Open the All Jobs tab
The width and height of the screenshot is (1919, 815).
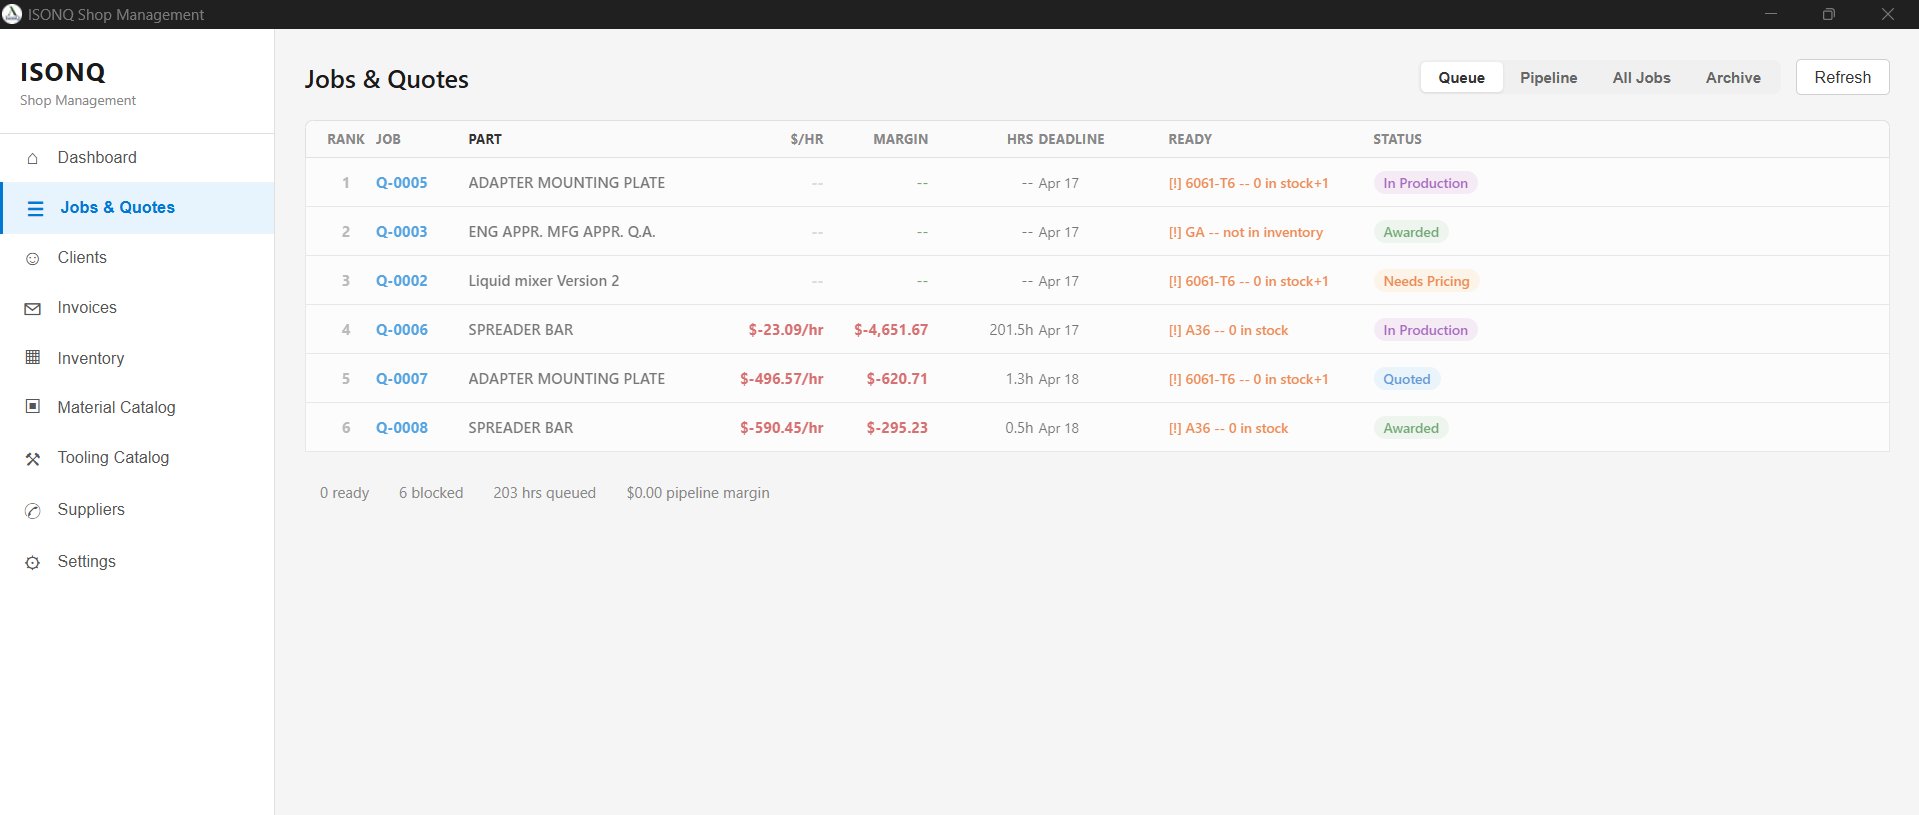pyautogui.click(x=1641, y=78)
